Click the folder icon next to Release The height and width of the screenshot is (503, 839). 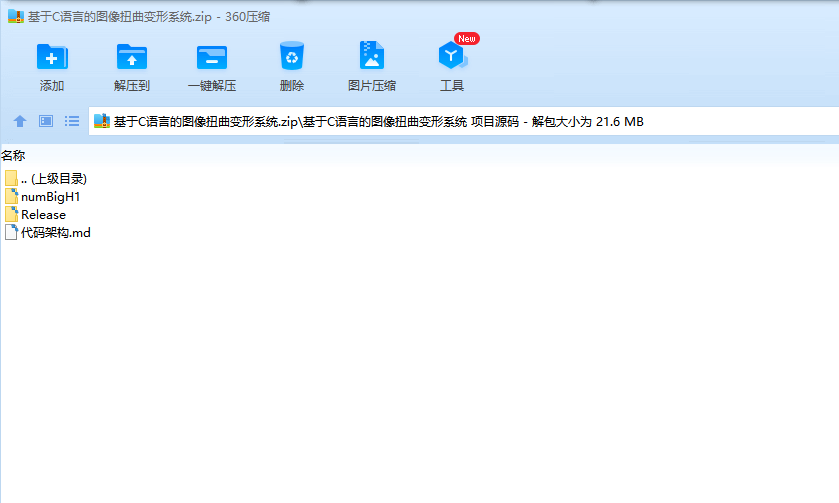click(11, 215)
